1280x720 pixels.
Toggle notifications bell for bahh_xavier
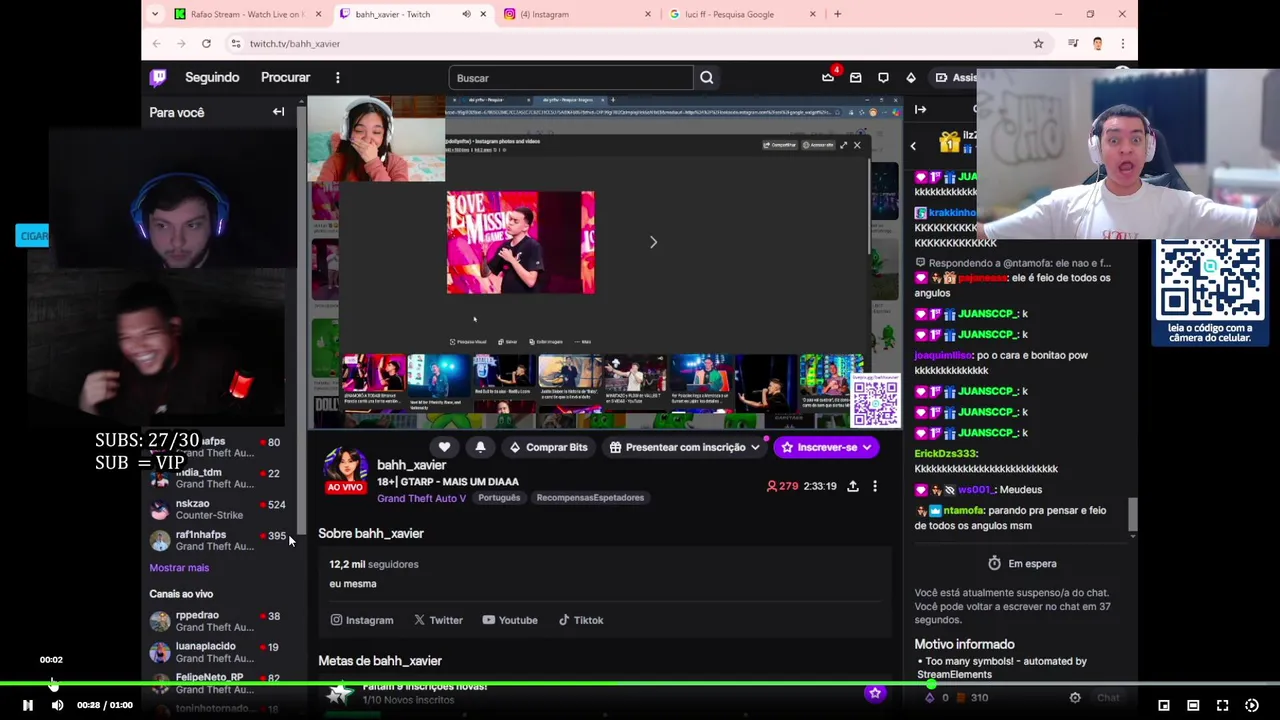(x=480, y=447)
